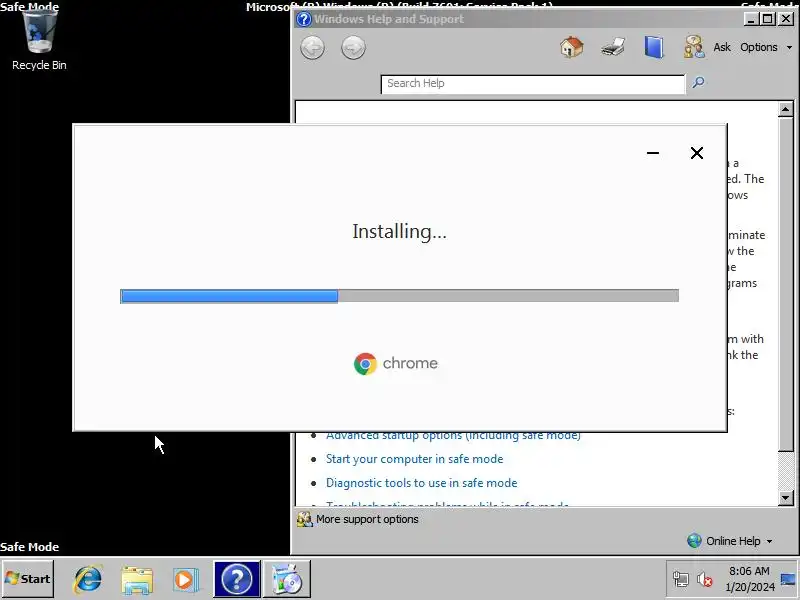Go back in Windows Help and Support

click(x=312, y=48)
